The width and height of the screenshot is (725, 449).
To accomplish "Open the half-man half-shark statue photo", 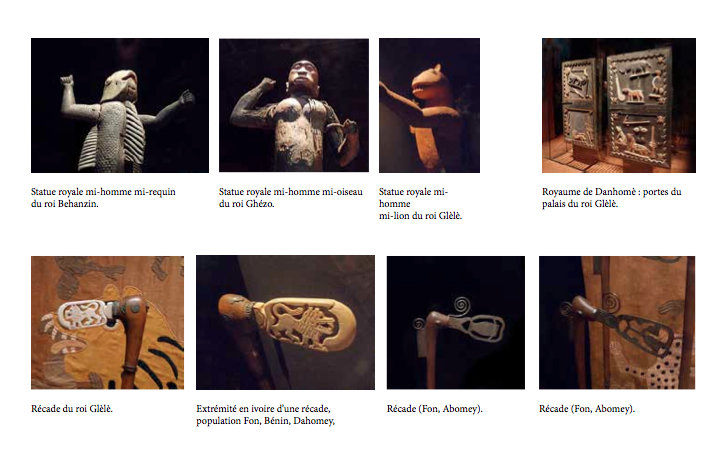I will 120,105.
